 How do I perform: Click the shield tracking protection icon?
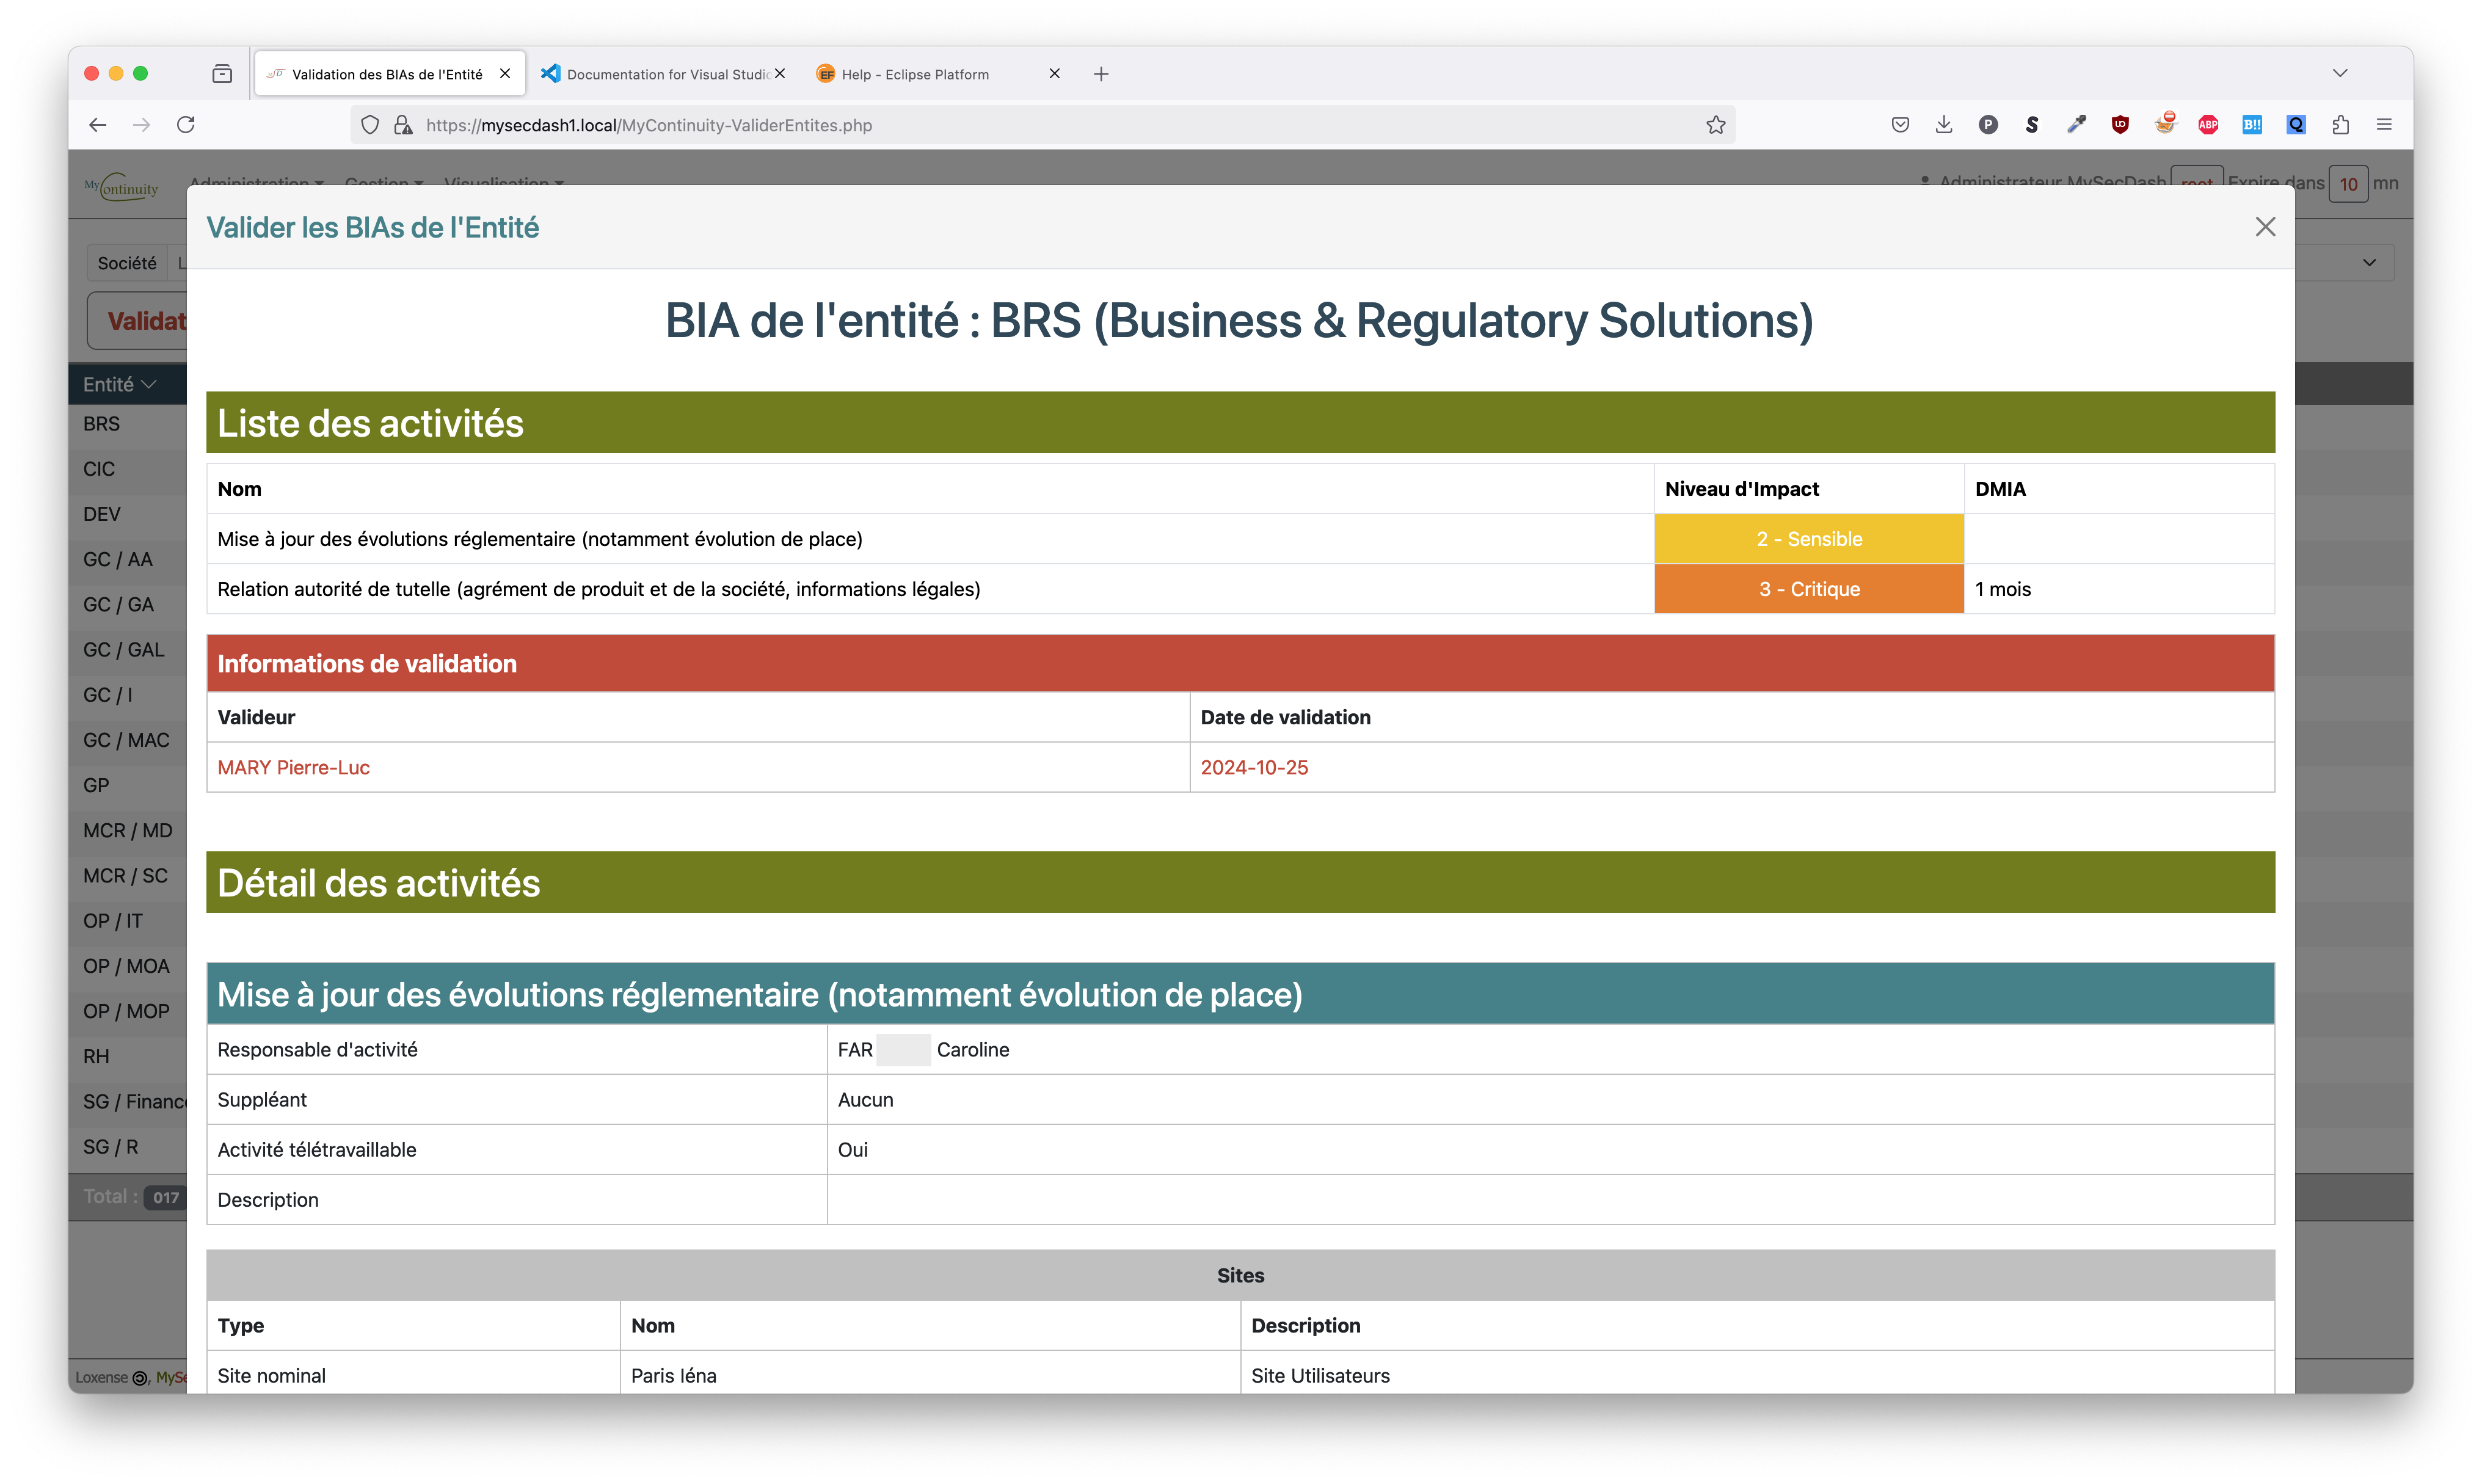pos(370,125)
